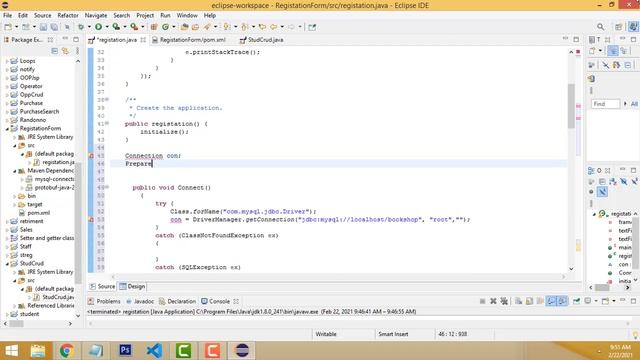Open the Display Selected Console dropdown

point(596,301)
